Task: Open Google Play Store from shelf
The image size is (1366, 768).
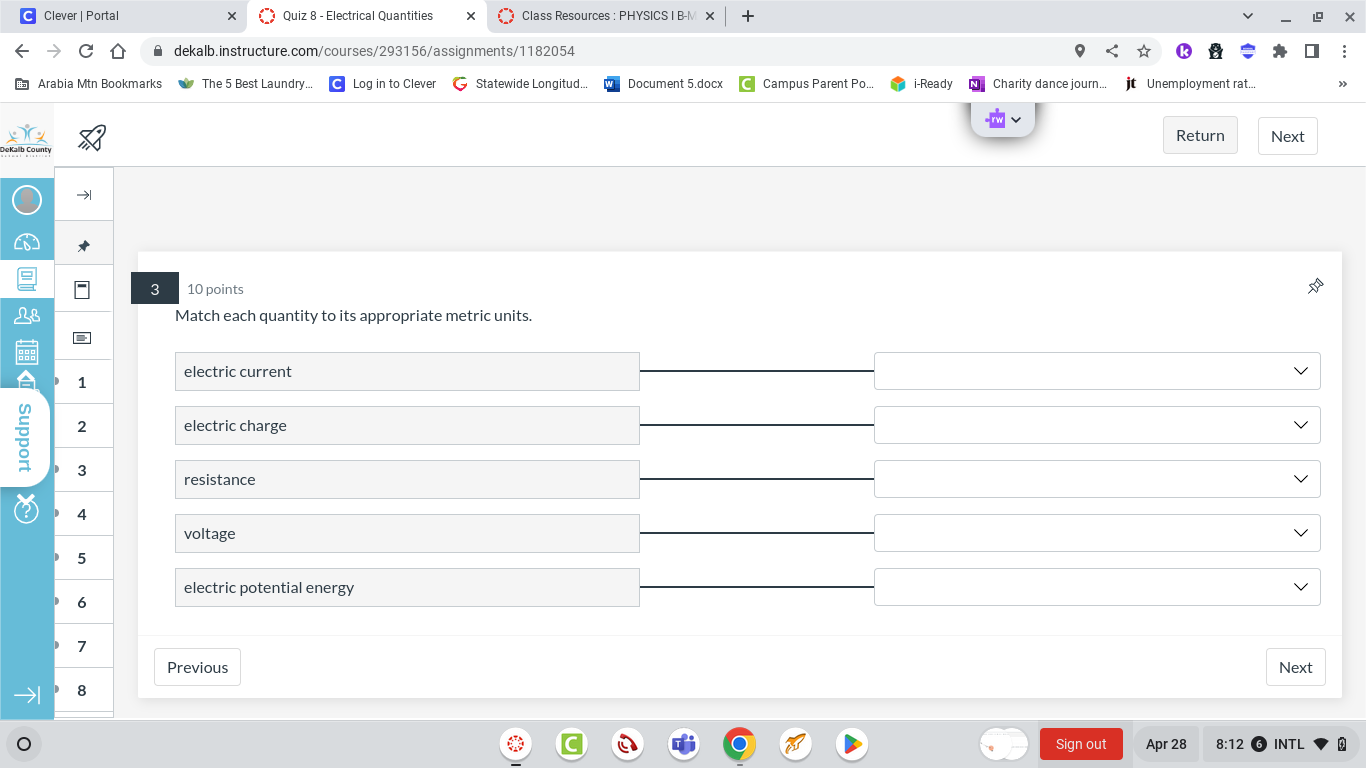Action: pos(852,744)
